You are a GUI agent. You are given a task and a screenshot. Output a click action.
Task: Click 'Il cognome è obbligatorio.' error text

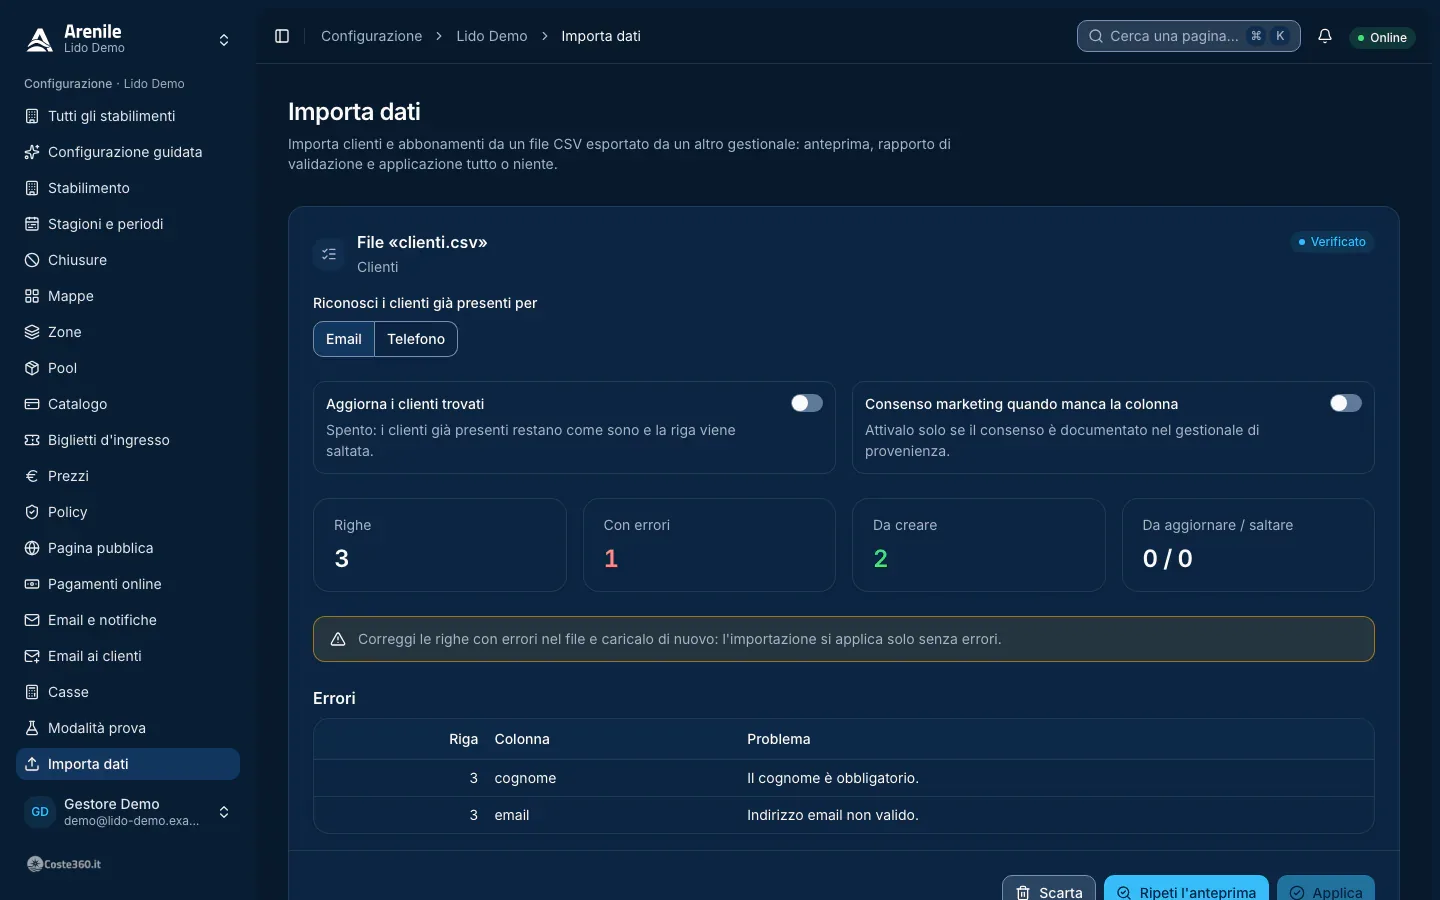tap(833, 778)
